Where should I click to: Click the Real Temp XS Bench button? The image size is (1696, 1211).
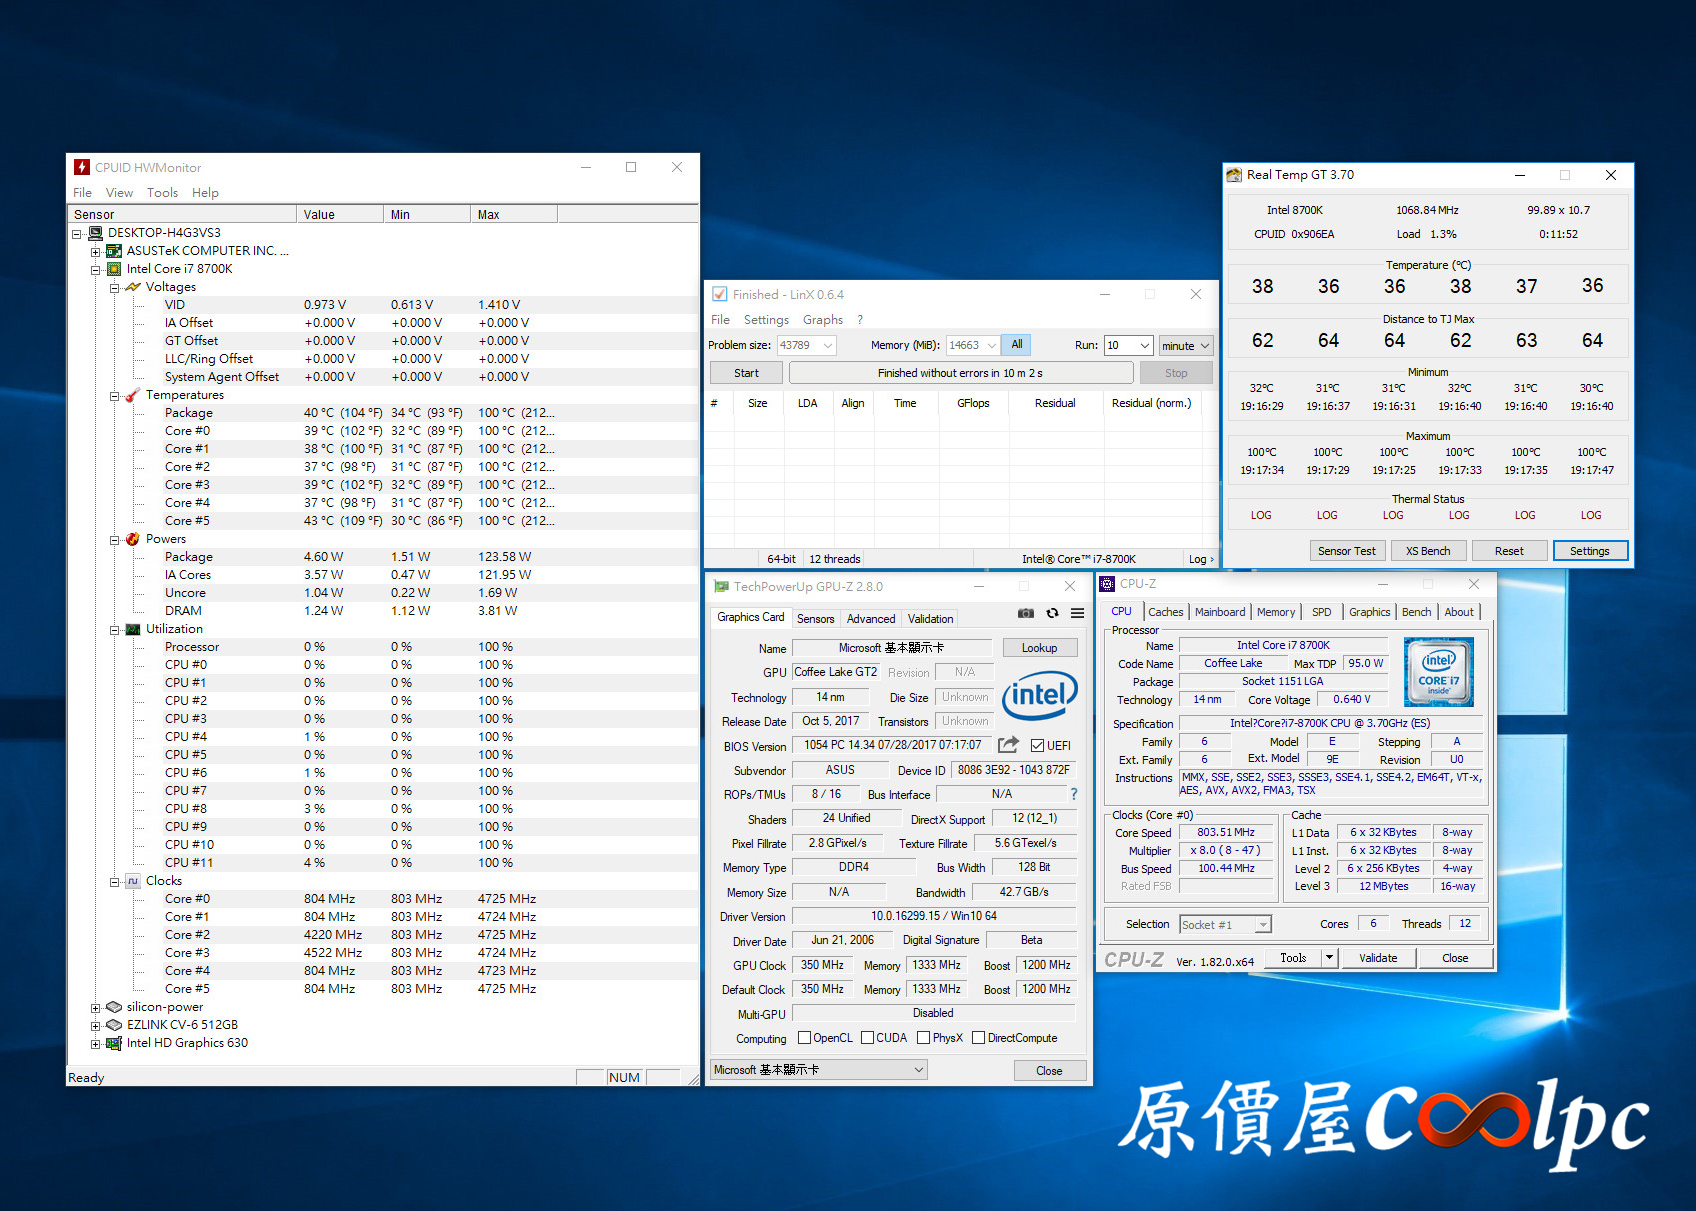(x=1427, y=551)
